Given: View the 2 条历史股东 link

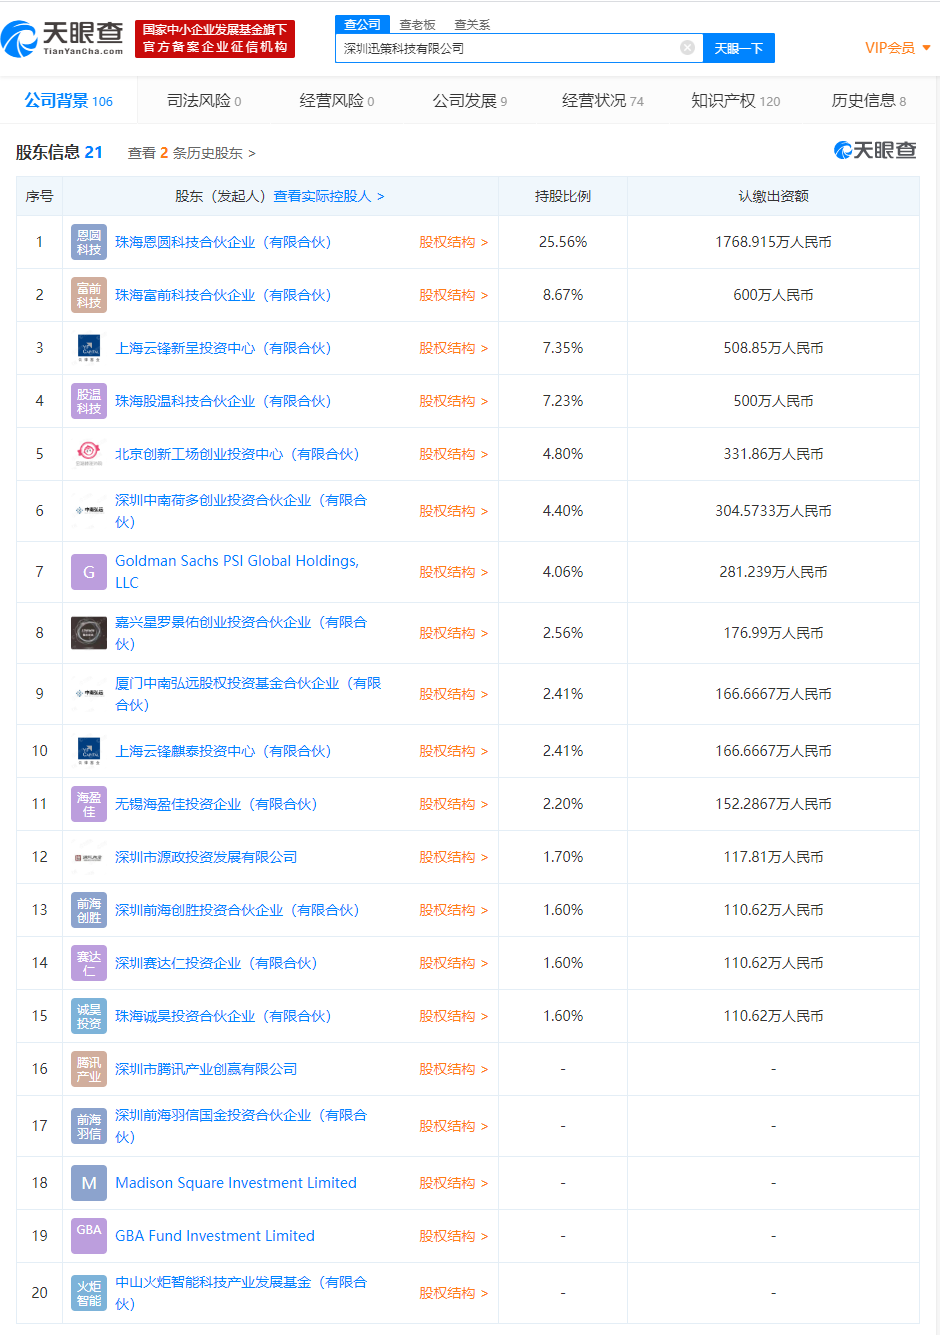Looking at the screenshot, I should 191,153.
